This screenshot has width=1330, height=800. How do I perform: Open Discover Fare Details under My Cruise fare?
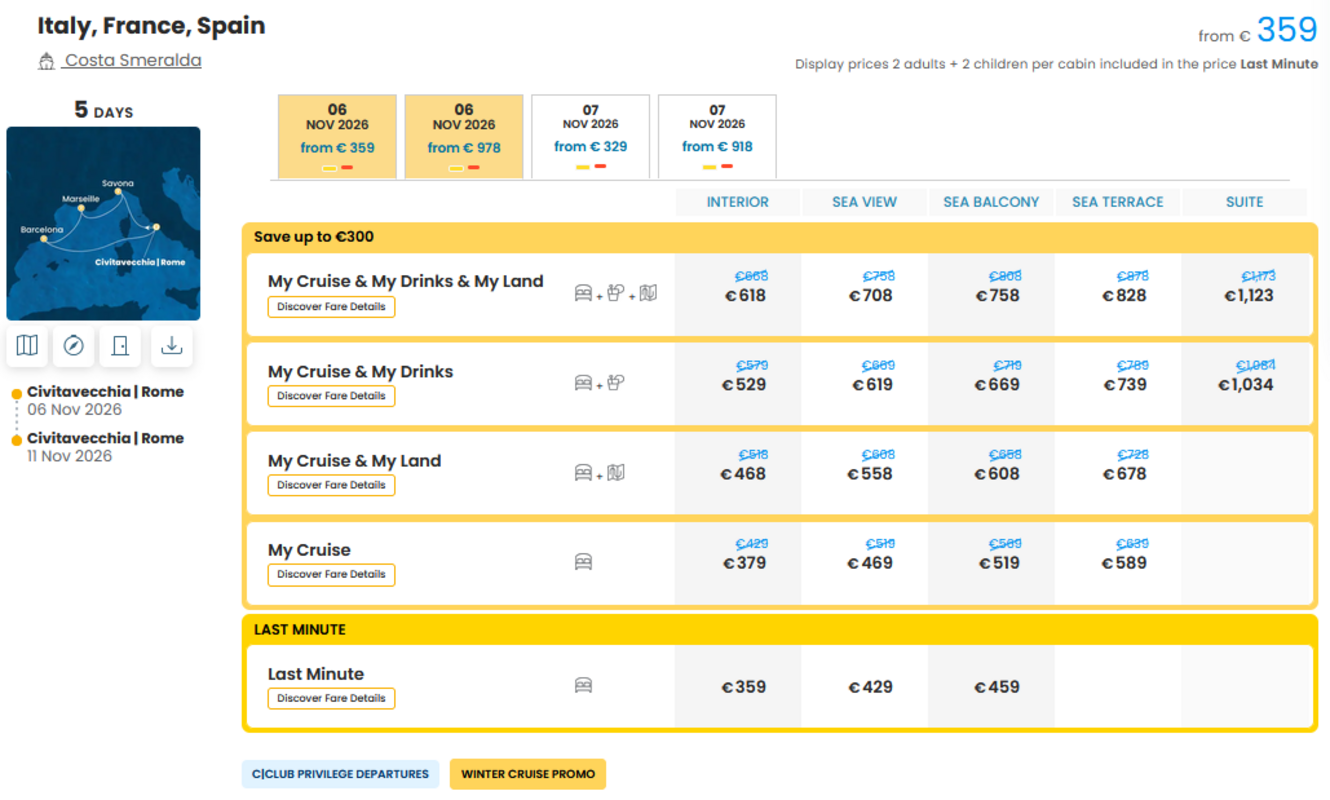click(331, 575)
